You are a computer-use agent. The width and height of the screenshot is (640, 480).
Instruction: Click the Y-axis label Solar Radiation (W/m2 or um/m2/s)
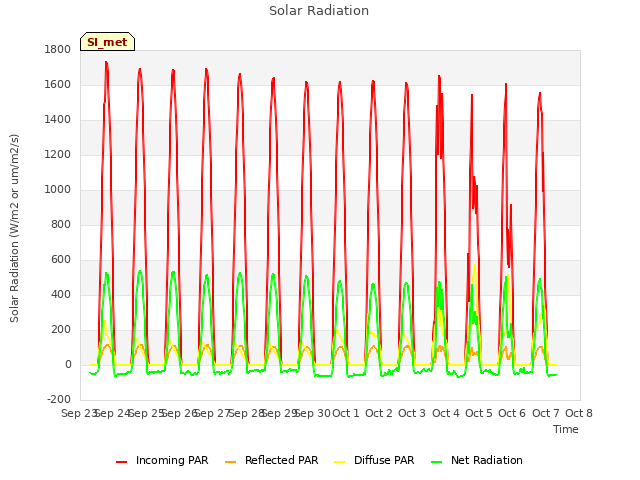(14, 228)
